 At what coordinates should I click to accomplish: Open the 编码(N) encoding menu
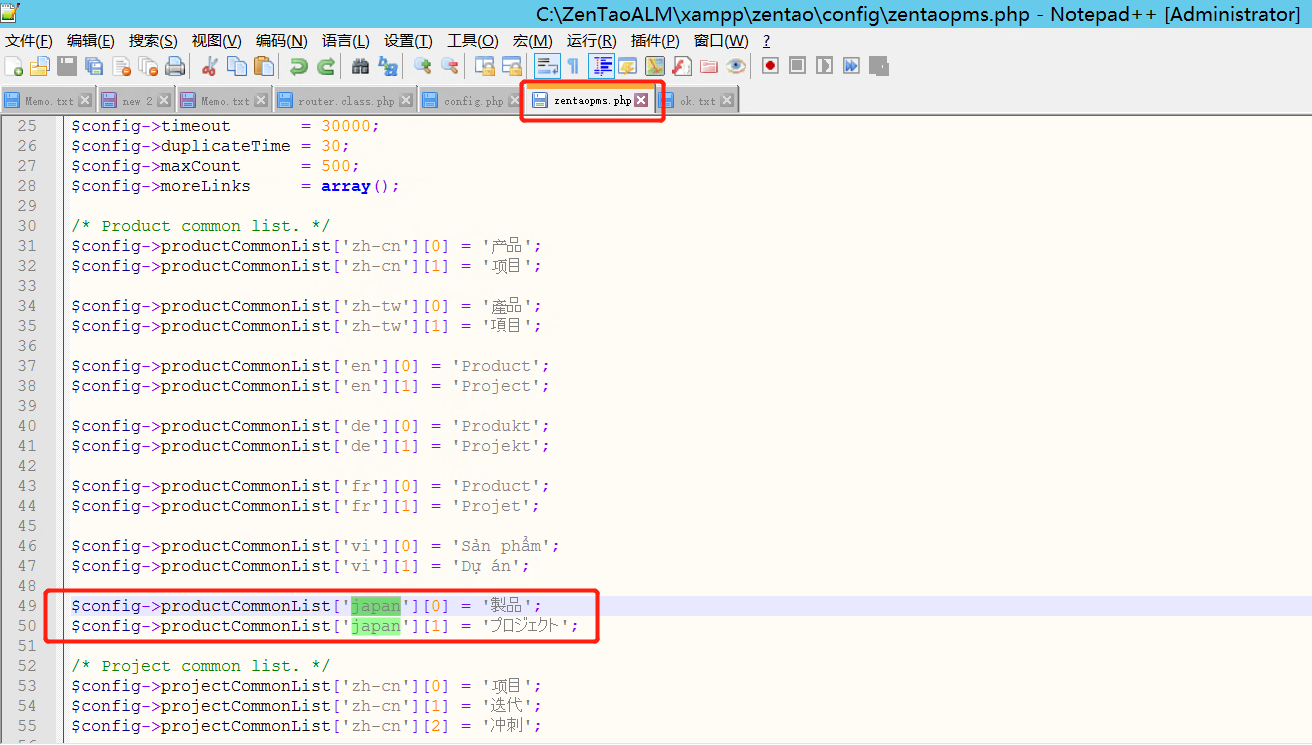(x=281, y=41)
